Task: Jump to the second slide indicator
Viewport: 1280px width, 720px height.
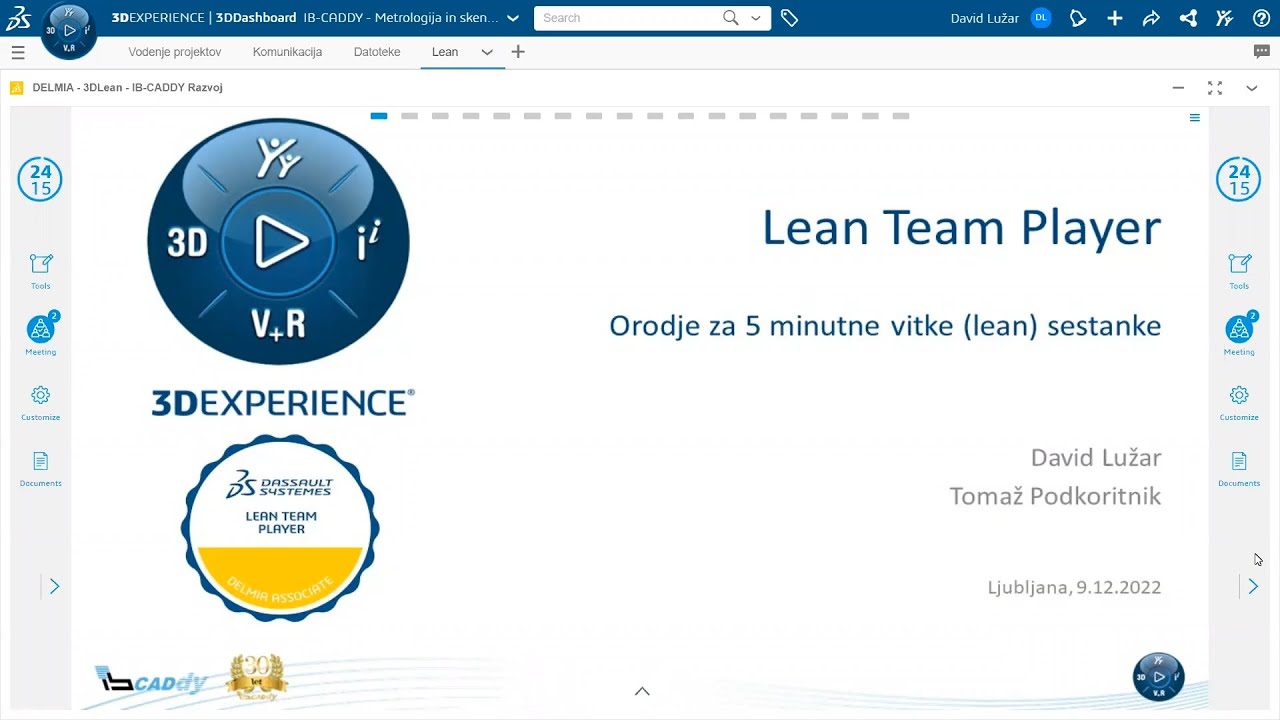Action: (409, 116)
